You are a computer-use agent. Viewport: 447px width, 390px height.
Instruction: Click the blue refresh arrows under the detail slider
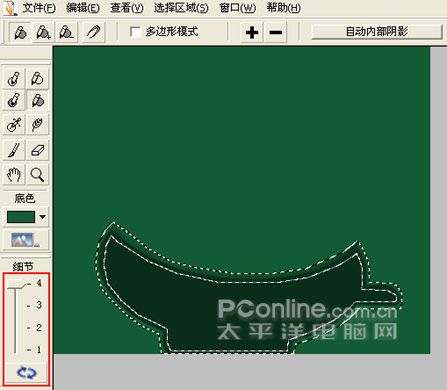coord(26,372)
